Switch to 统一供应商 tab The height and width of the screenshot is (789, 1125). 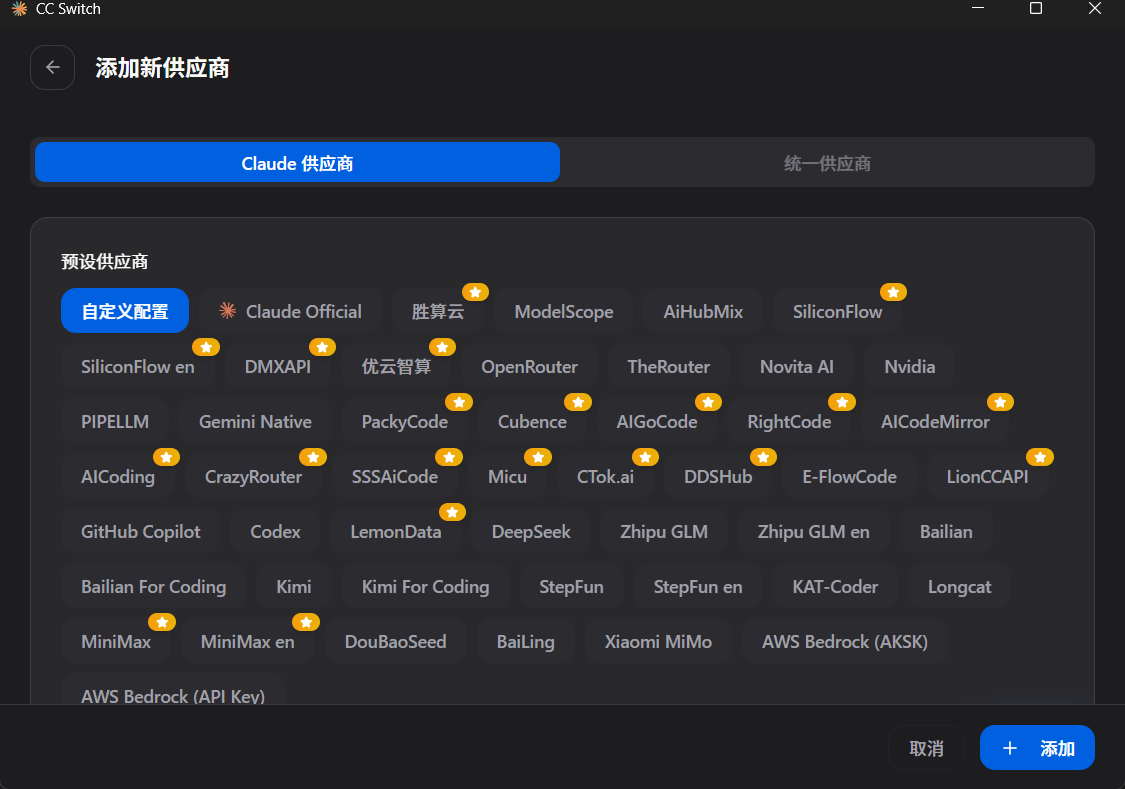click(827, 163)
